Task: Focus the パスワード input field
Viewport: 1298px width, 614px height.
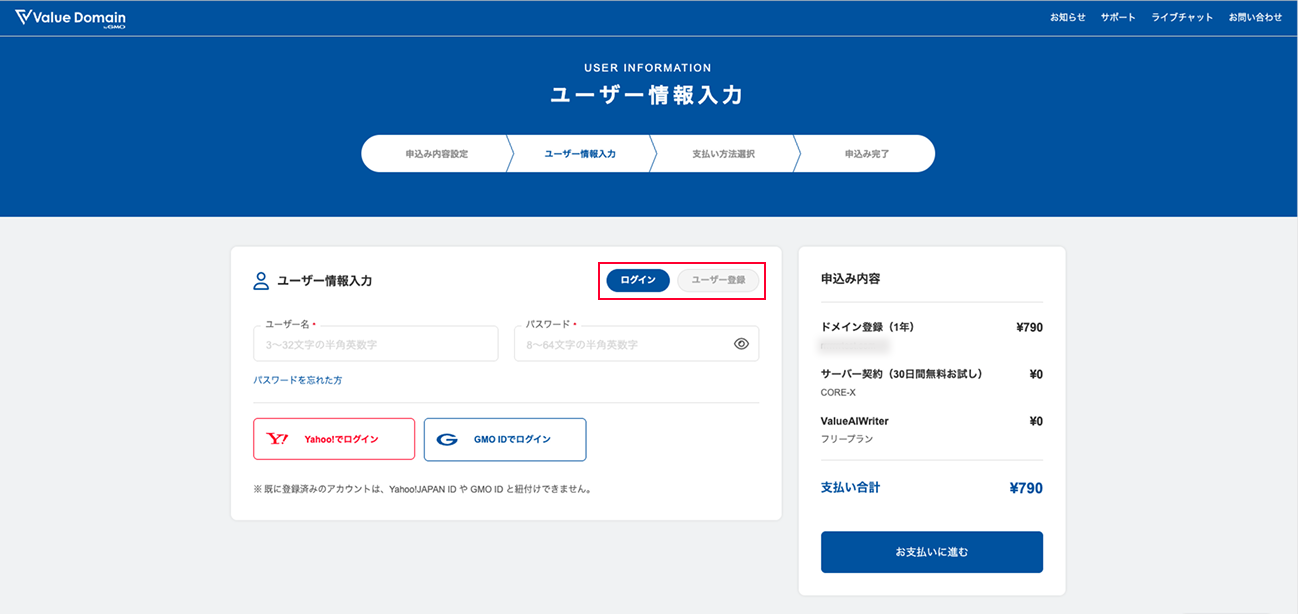Action: pyautogui.click(x=623, y=344)
